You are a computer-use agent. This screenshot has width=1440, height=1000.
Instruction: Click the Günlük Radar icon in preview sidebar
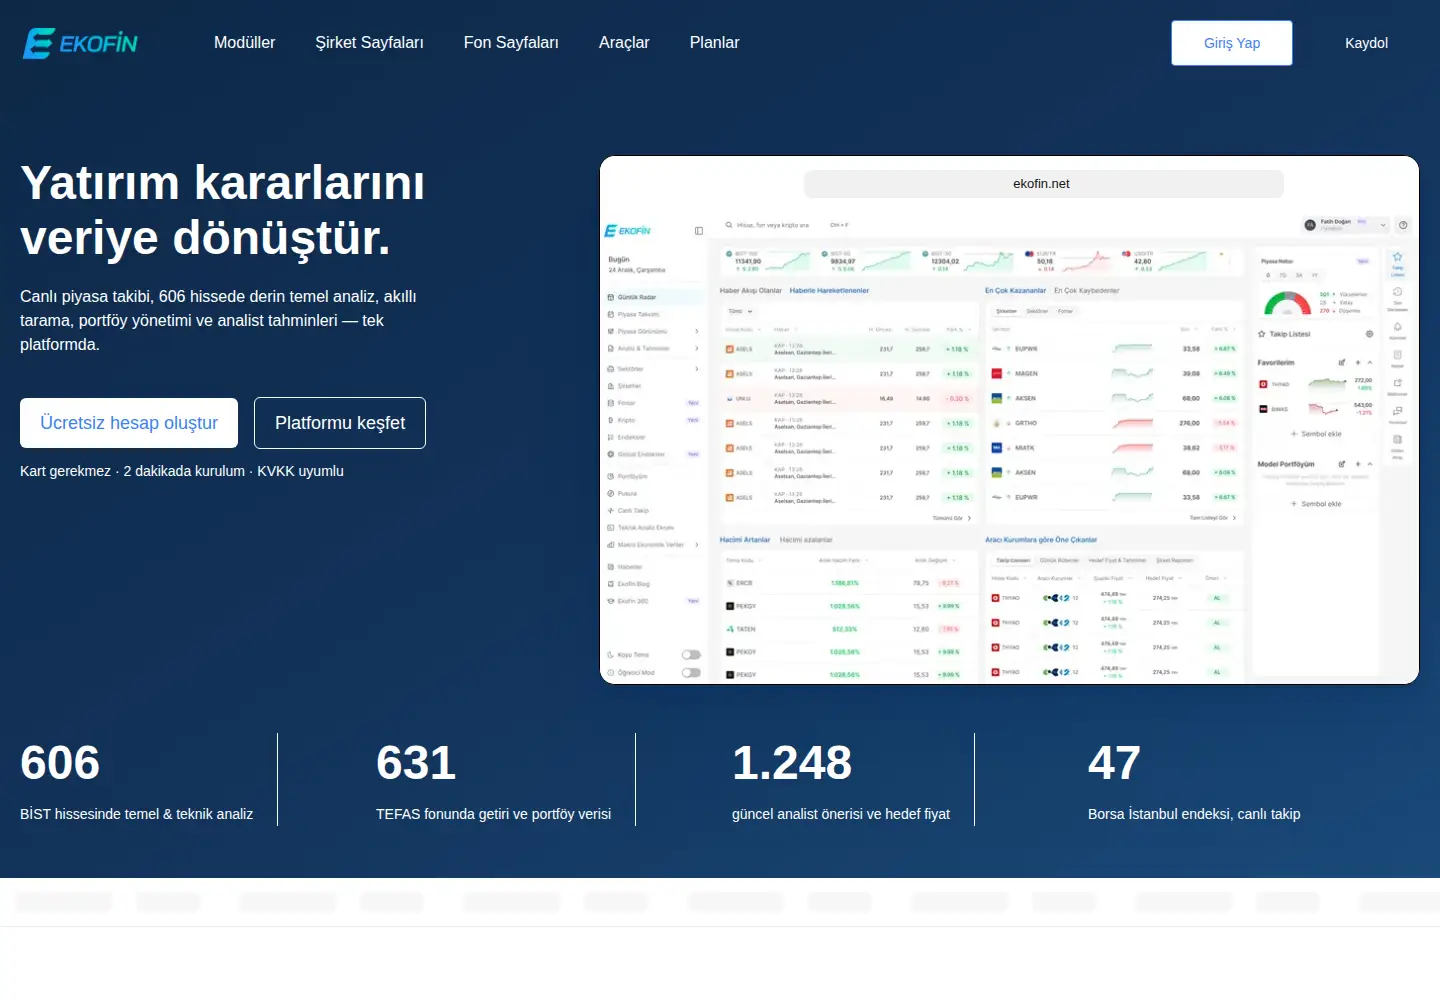point(611,297)
